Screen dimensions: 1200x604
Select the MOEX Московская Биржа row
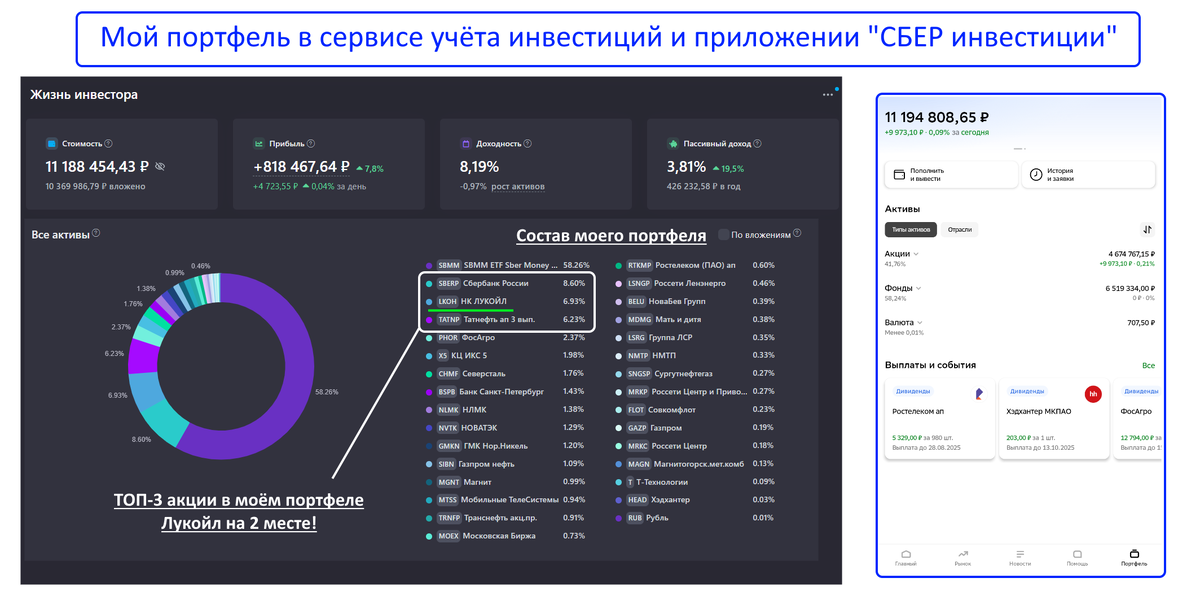coord(508,536)
